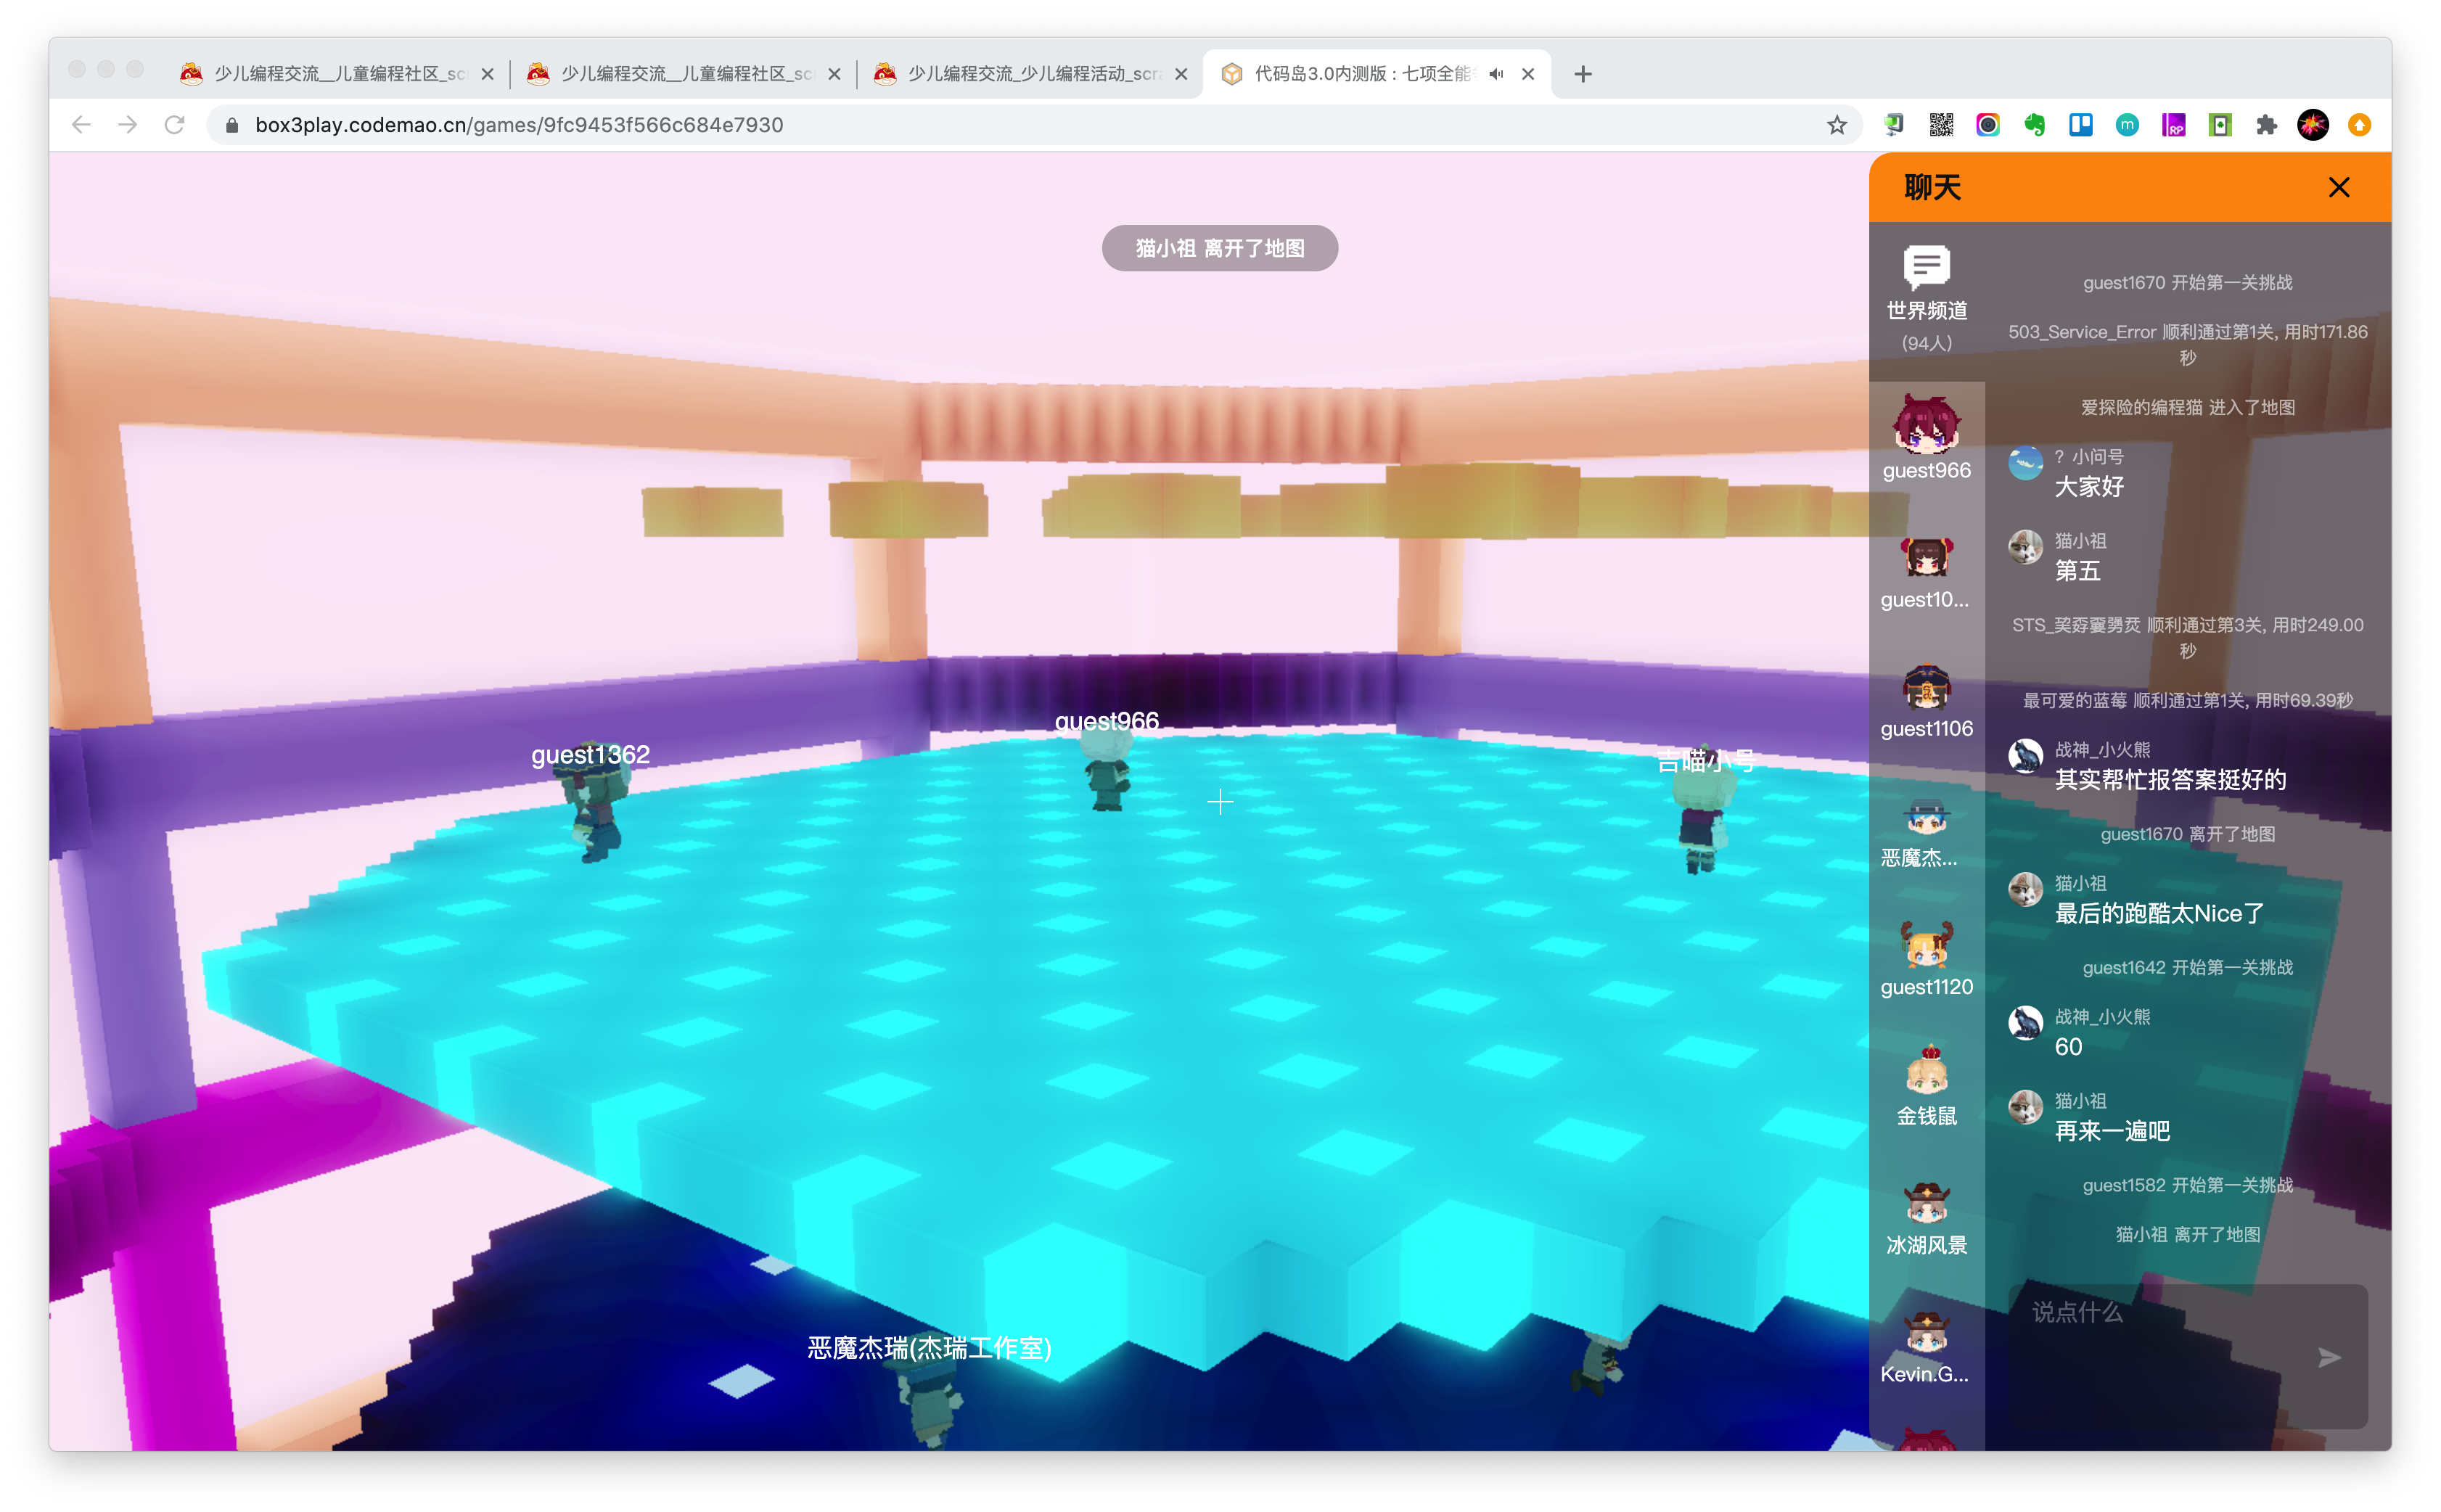Bookmark this page with the star icon

tap(1836, 125)
